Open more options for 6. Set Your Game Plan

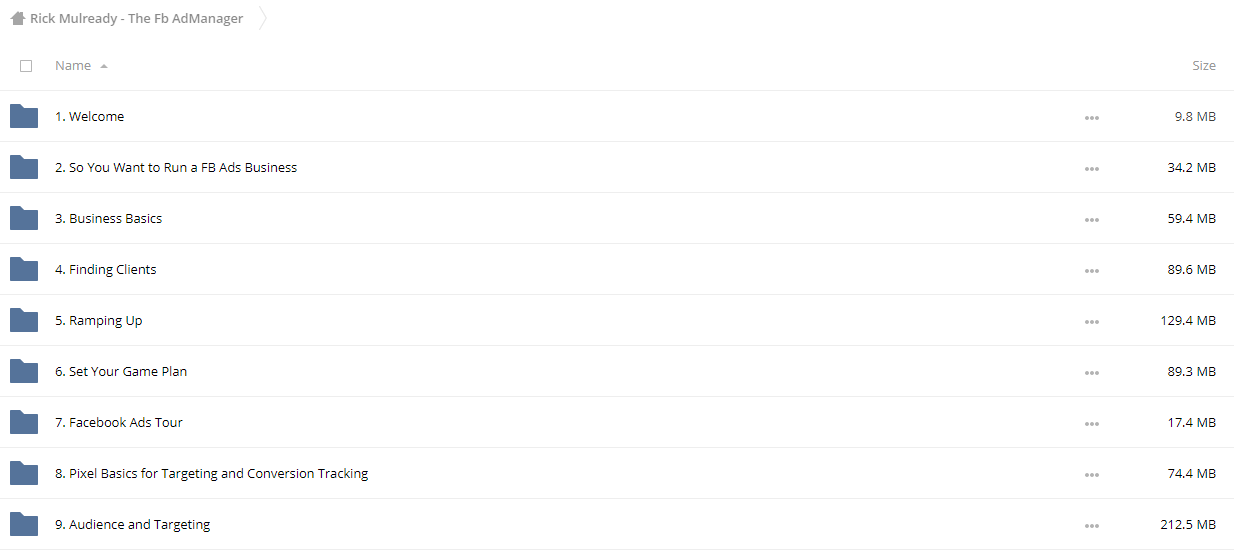pyautogui.click(x=1091, y=372)
